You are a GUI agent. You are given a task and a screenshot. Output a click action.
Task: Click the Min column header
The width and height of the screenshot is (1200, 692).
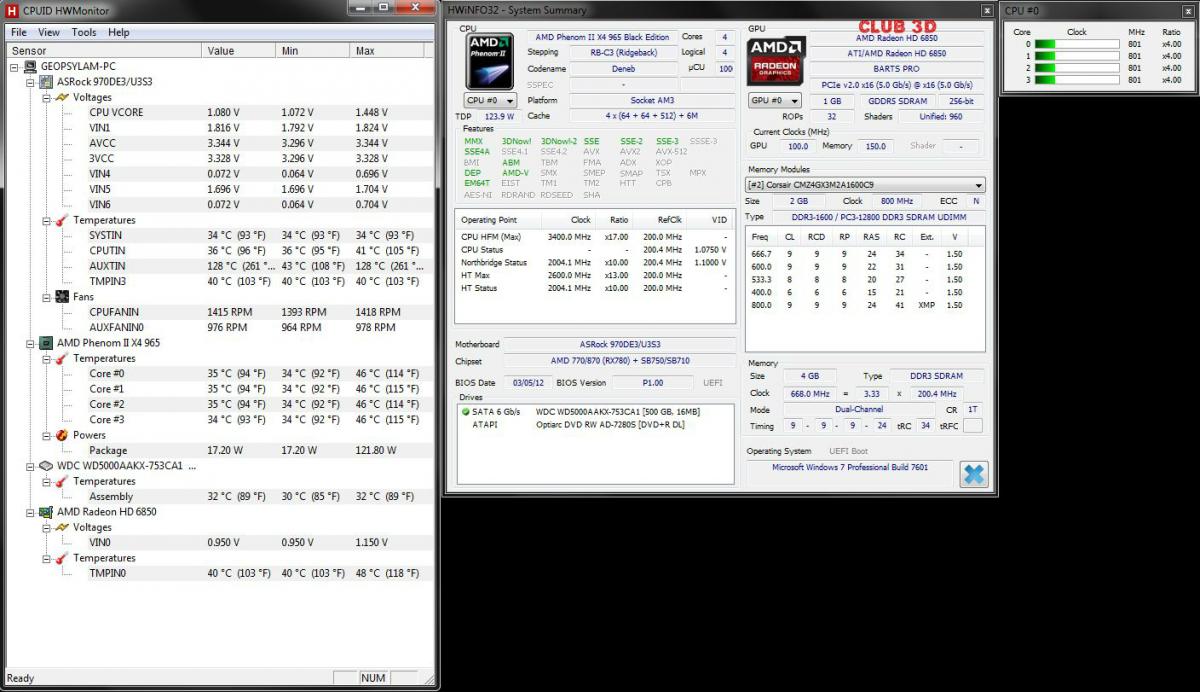(x=315, y=50)
